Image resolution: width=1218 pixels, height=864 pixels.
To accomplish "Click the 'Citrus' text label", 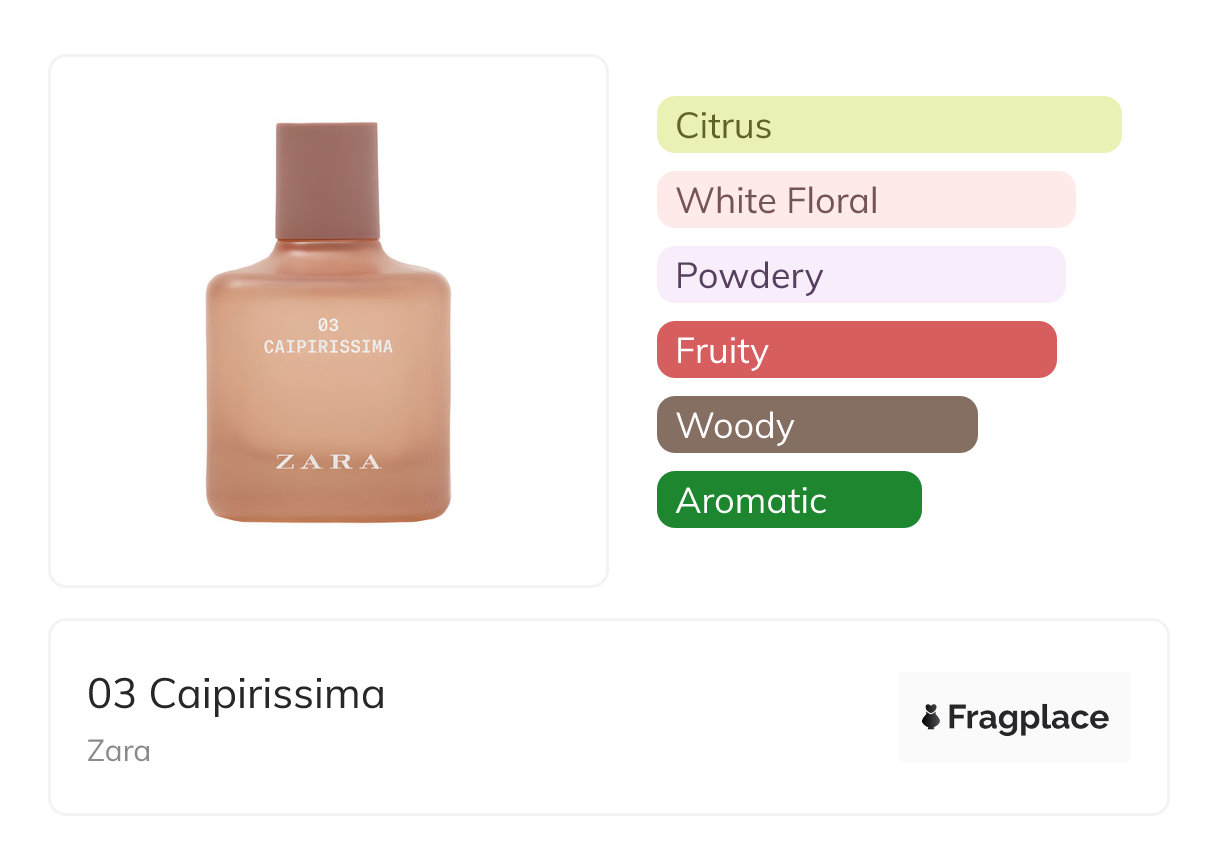I will (723, 126).
